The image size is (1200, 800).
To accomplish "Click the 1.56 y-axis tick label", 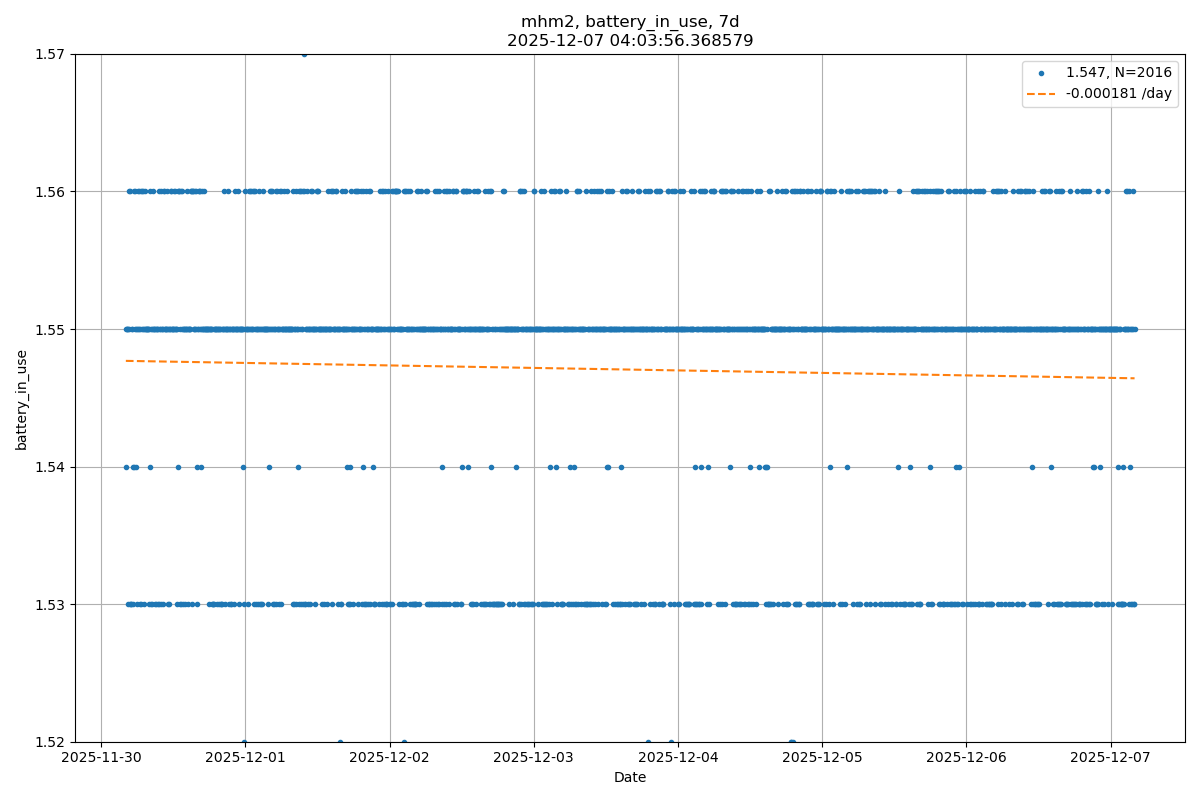I will pyautogui.click(x=50, y=192).
